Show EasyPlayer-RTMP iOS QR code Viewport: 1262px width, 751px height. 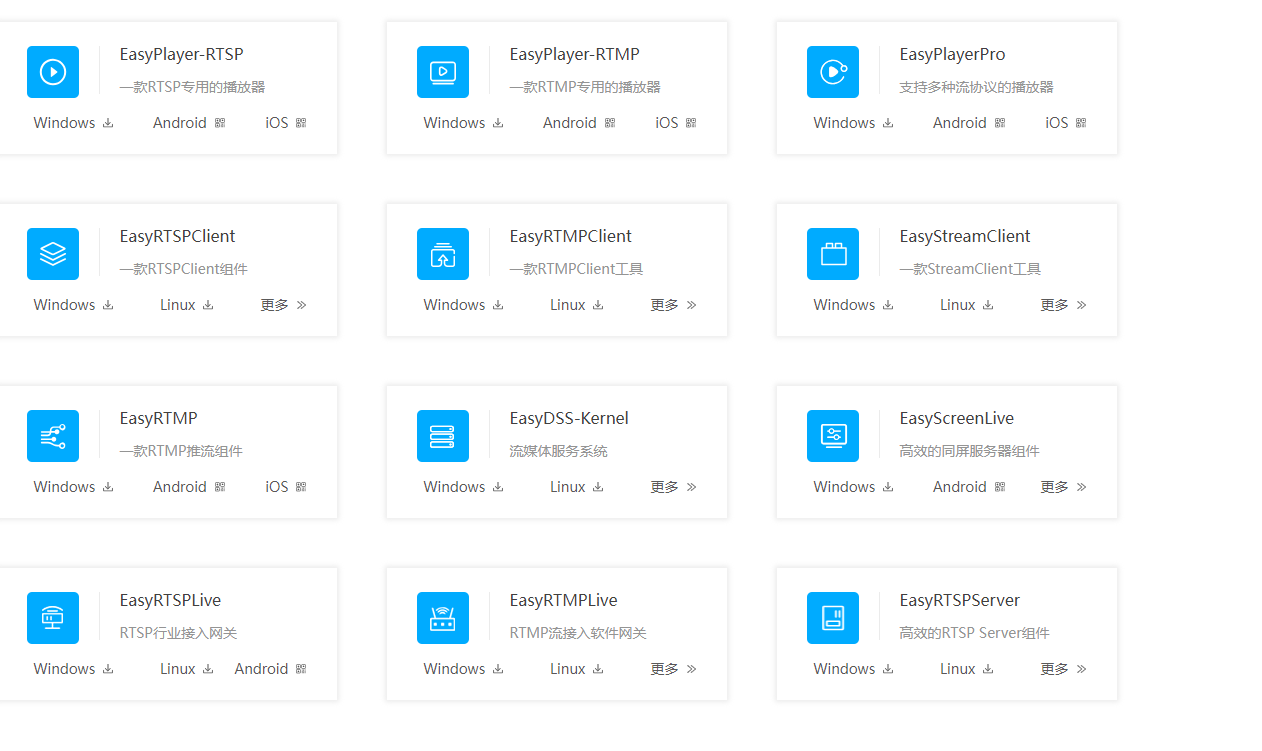(x=676, y=123)
